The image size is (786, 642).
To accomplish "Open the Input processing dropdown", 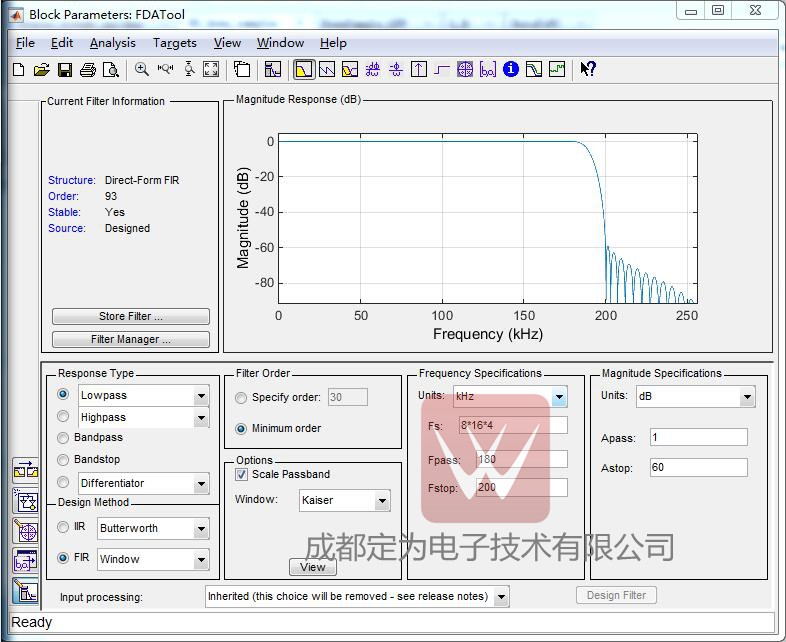I will click(501, 597).
